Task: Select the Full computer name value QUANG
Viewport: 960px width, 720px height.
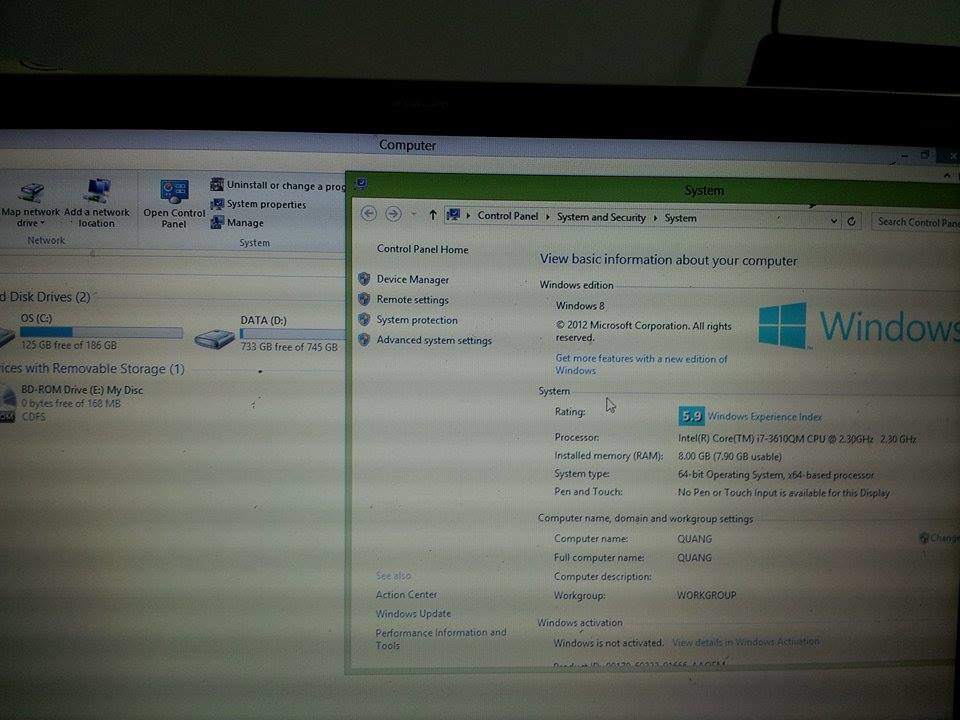Action: click(x=694, y=558)
